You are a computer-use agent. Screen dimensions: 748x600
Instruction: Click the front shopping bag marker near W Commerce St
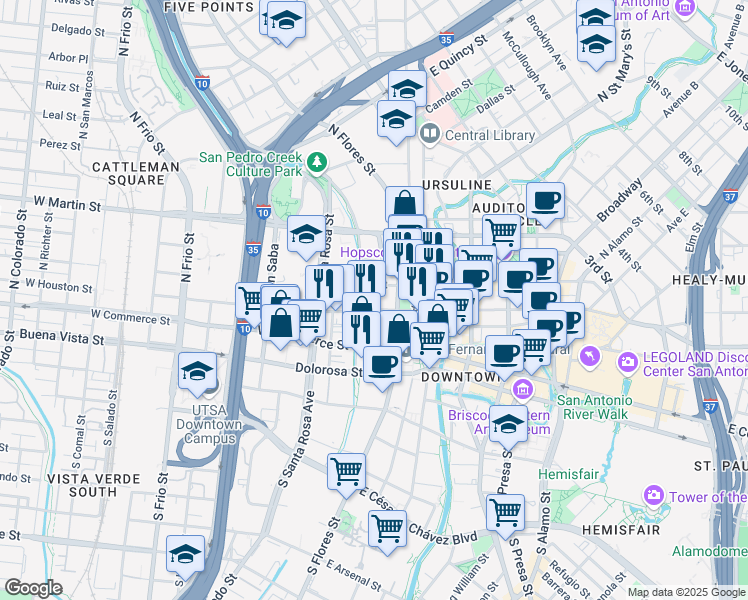(280, 323)
